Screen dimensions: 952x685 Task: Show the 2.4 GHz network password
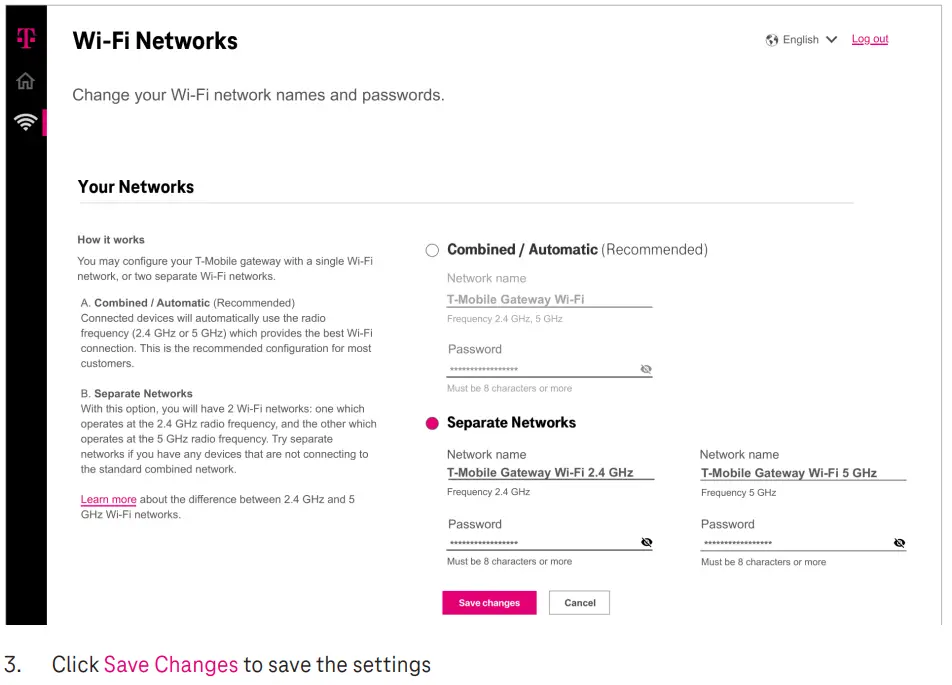point(646,543)
